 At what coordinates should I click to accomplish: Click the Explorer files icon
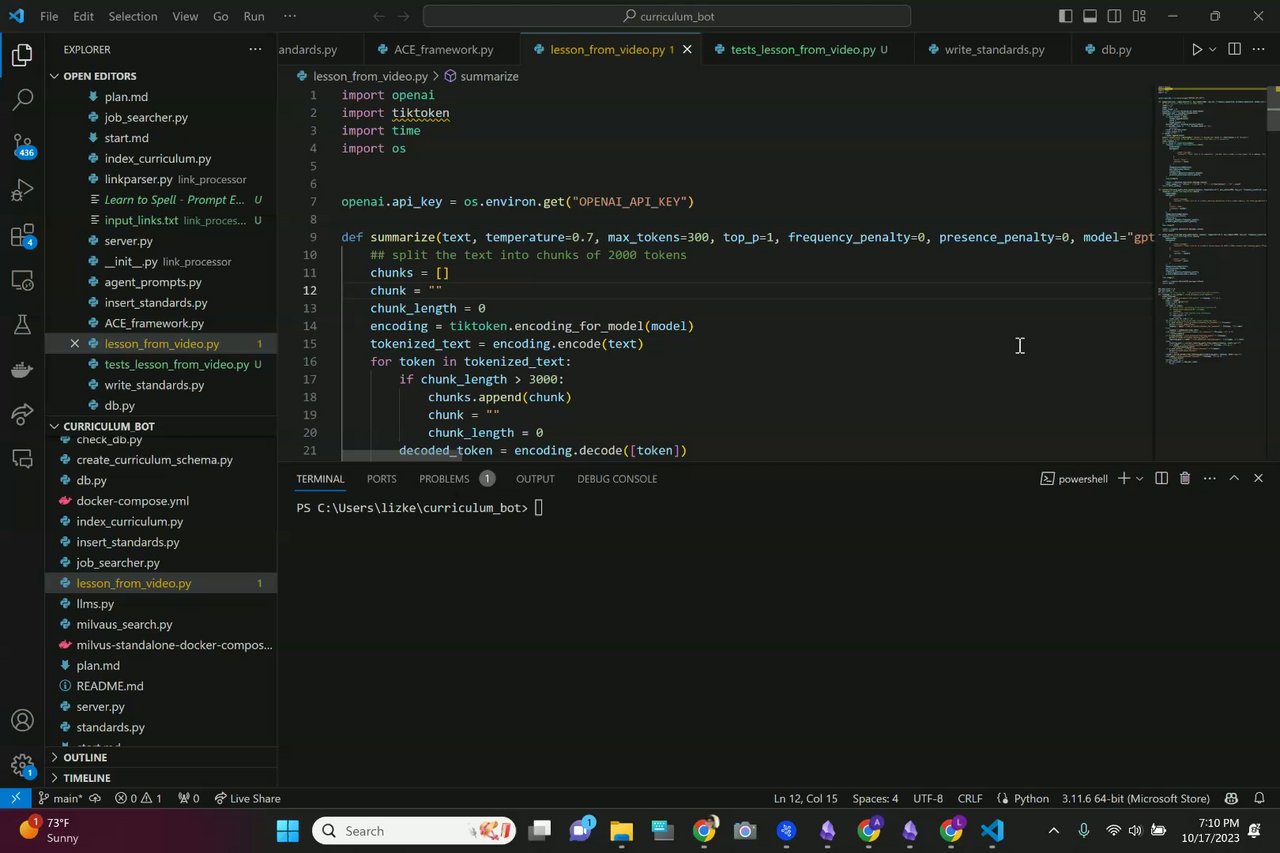click(x=22, y=55)
